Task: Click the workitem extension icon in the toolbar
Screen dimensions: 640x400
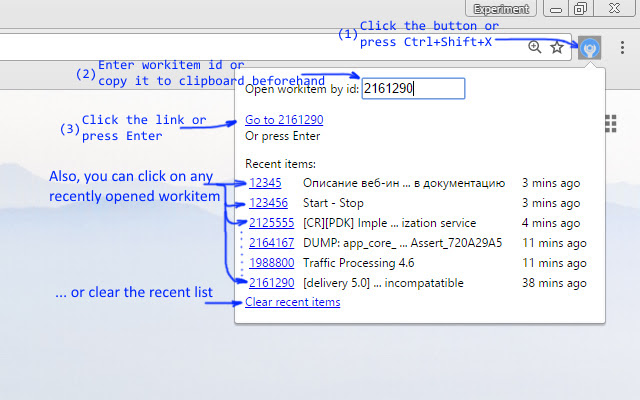Action: point(589,48)
